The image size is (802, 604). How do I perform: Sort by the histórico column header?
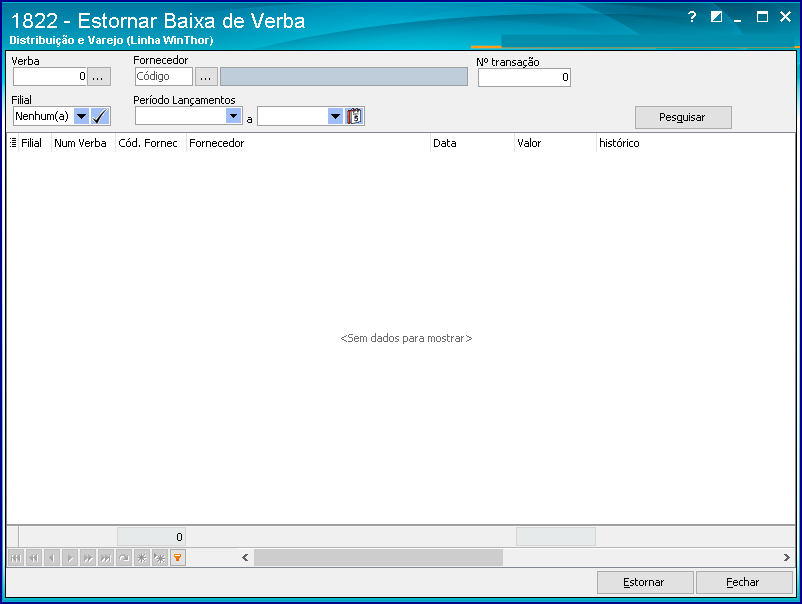[696, 143]
